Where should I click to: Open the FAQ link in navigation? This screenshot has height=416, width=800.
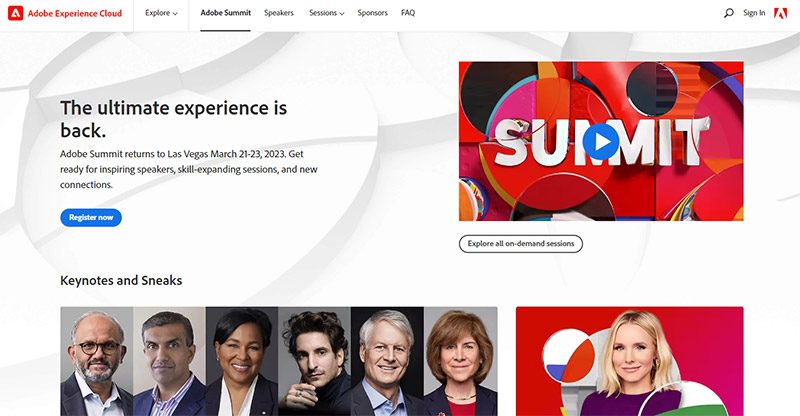tap(408, 13)
